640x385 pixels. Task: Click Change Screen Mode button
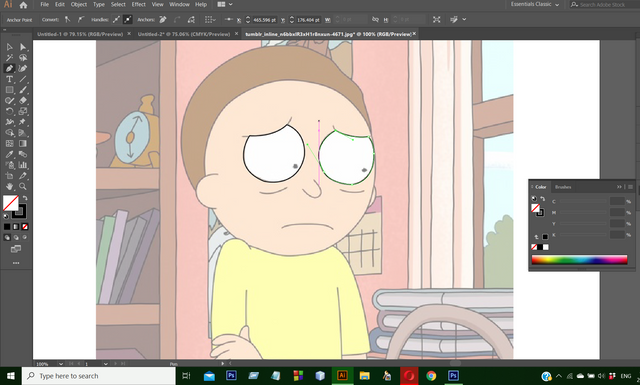(x=16, y=249)
